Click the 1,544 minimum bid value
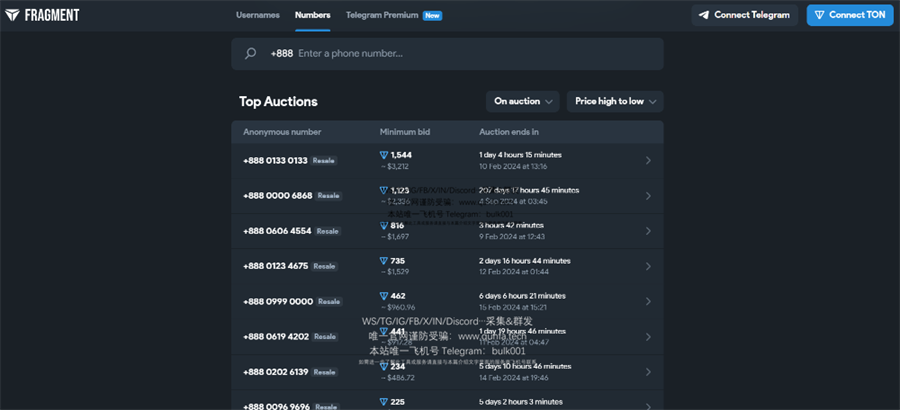This screenshot has height=410, width=900. pos(401,155)
